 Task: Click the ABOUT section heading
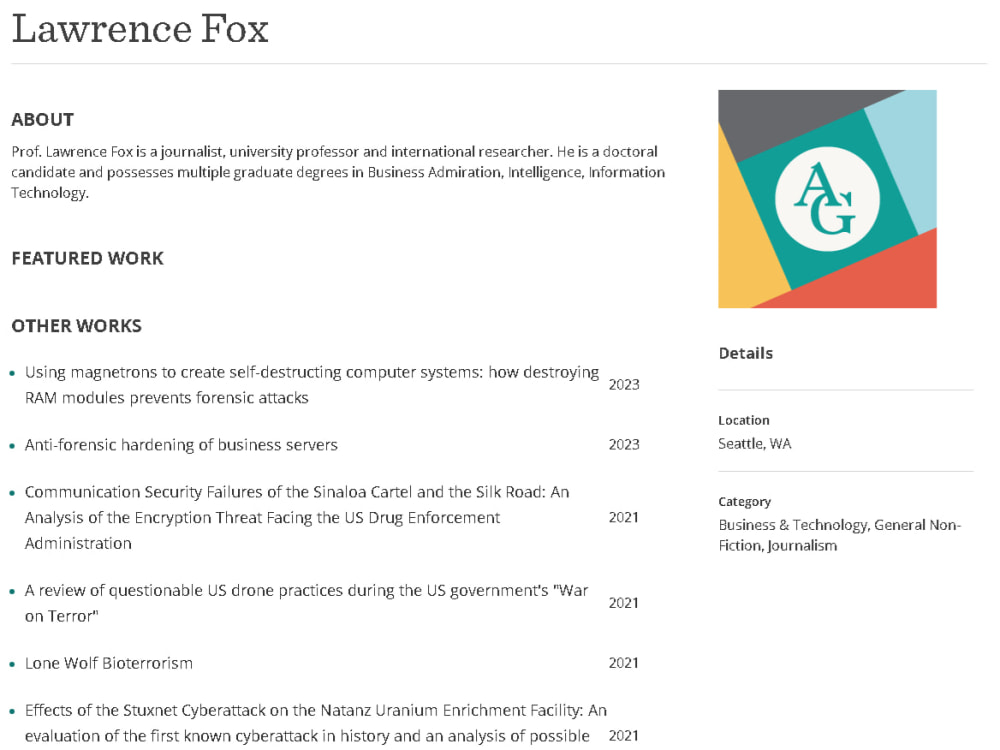click(43, 119)
